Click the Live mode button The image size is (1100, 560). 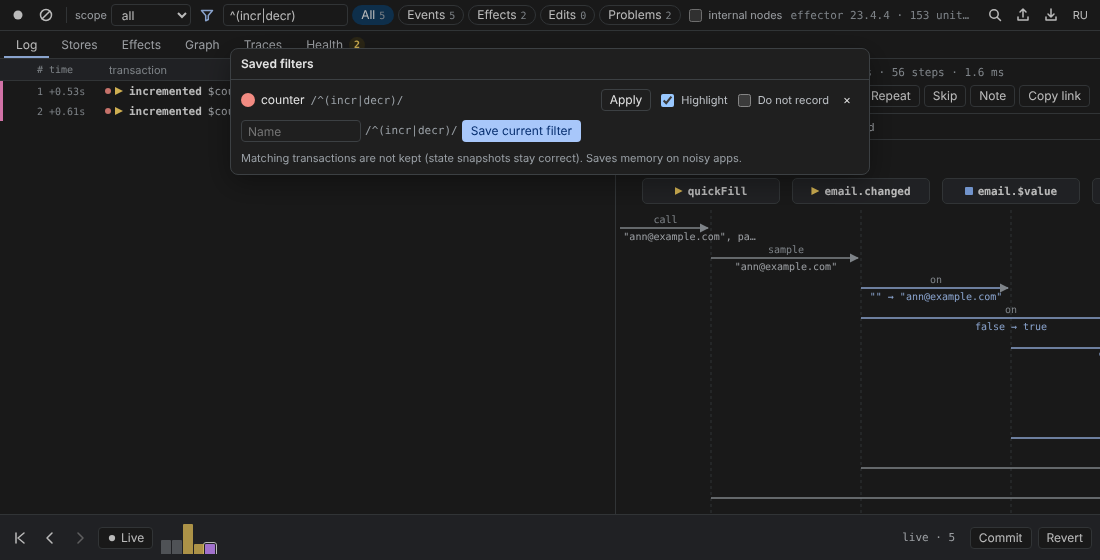pos(126,538)
